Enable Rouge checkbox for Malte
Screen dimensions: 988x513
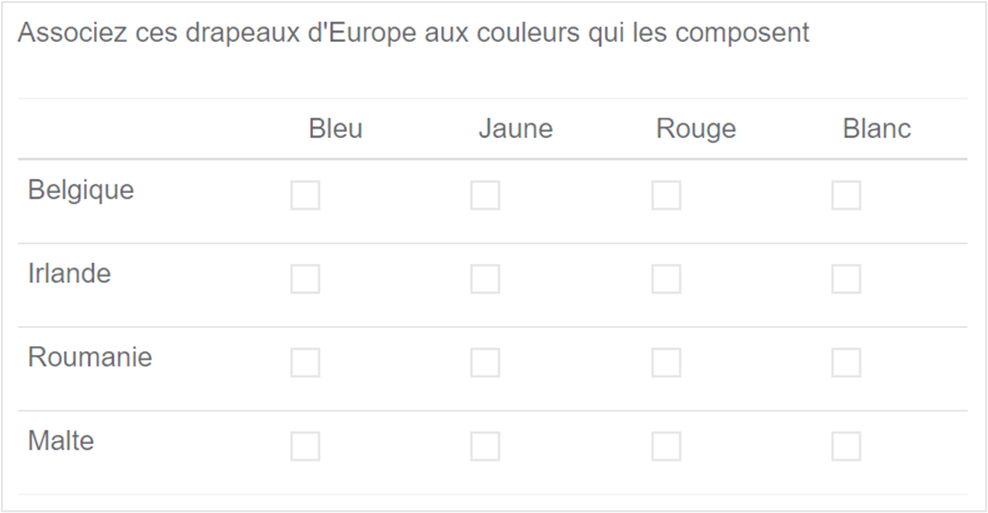click(x=666, y=446)
